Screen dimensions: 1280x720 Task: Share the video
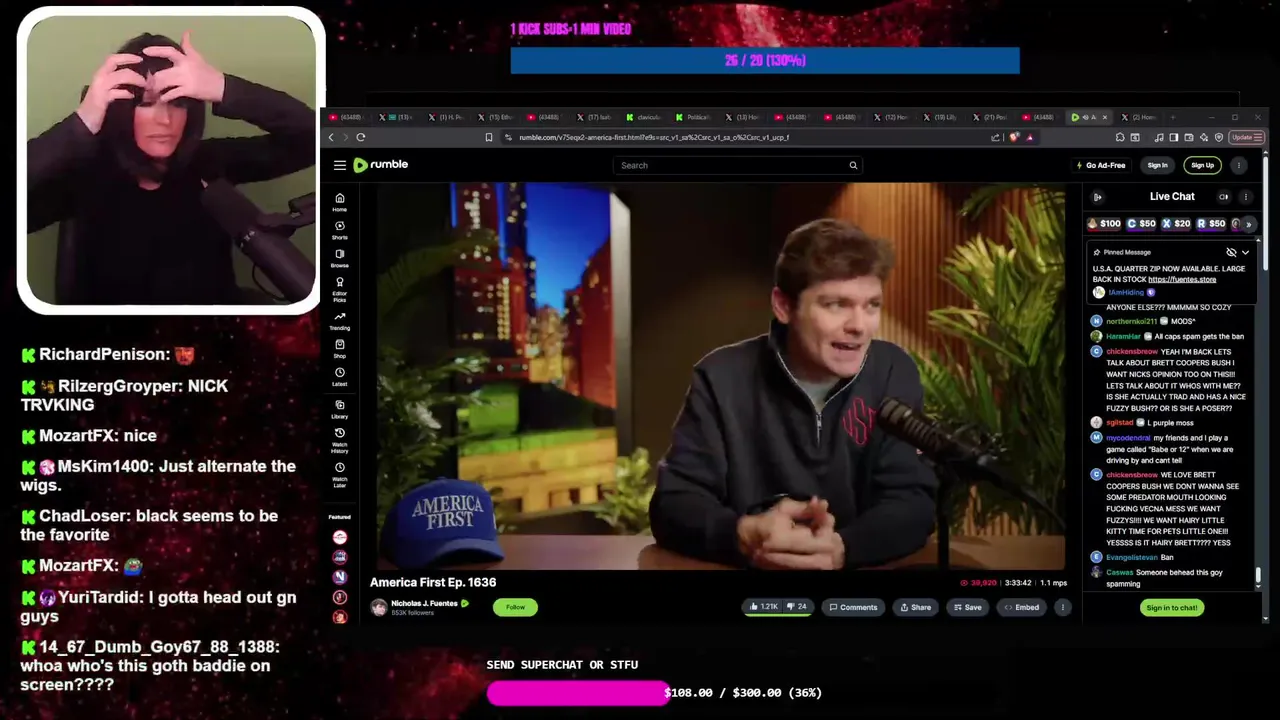(915, 607)
